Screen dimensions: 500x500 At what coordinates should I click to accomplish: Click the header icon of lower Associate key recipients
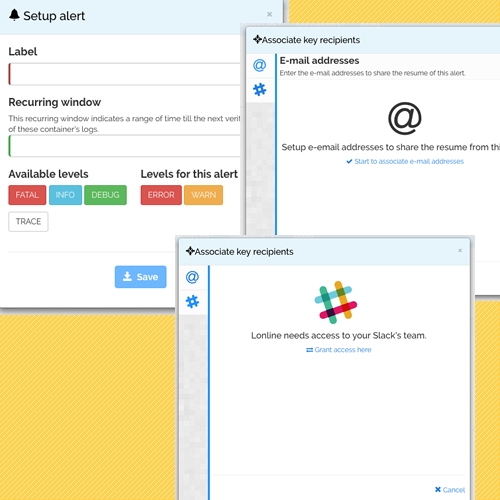pos(190,251)
